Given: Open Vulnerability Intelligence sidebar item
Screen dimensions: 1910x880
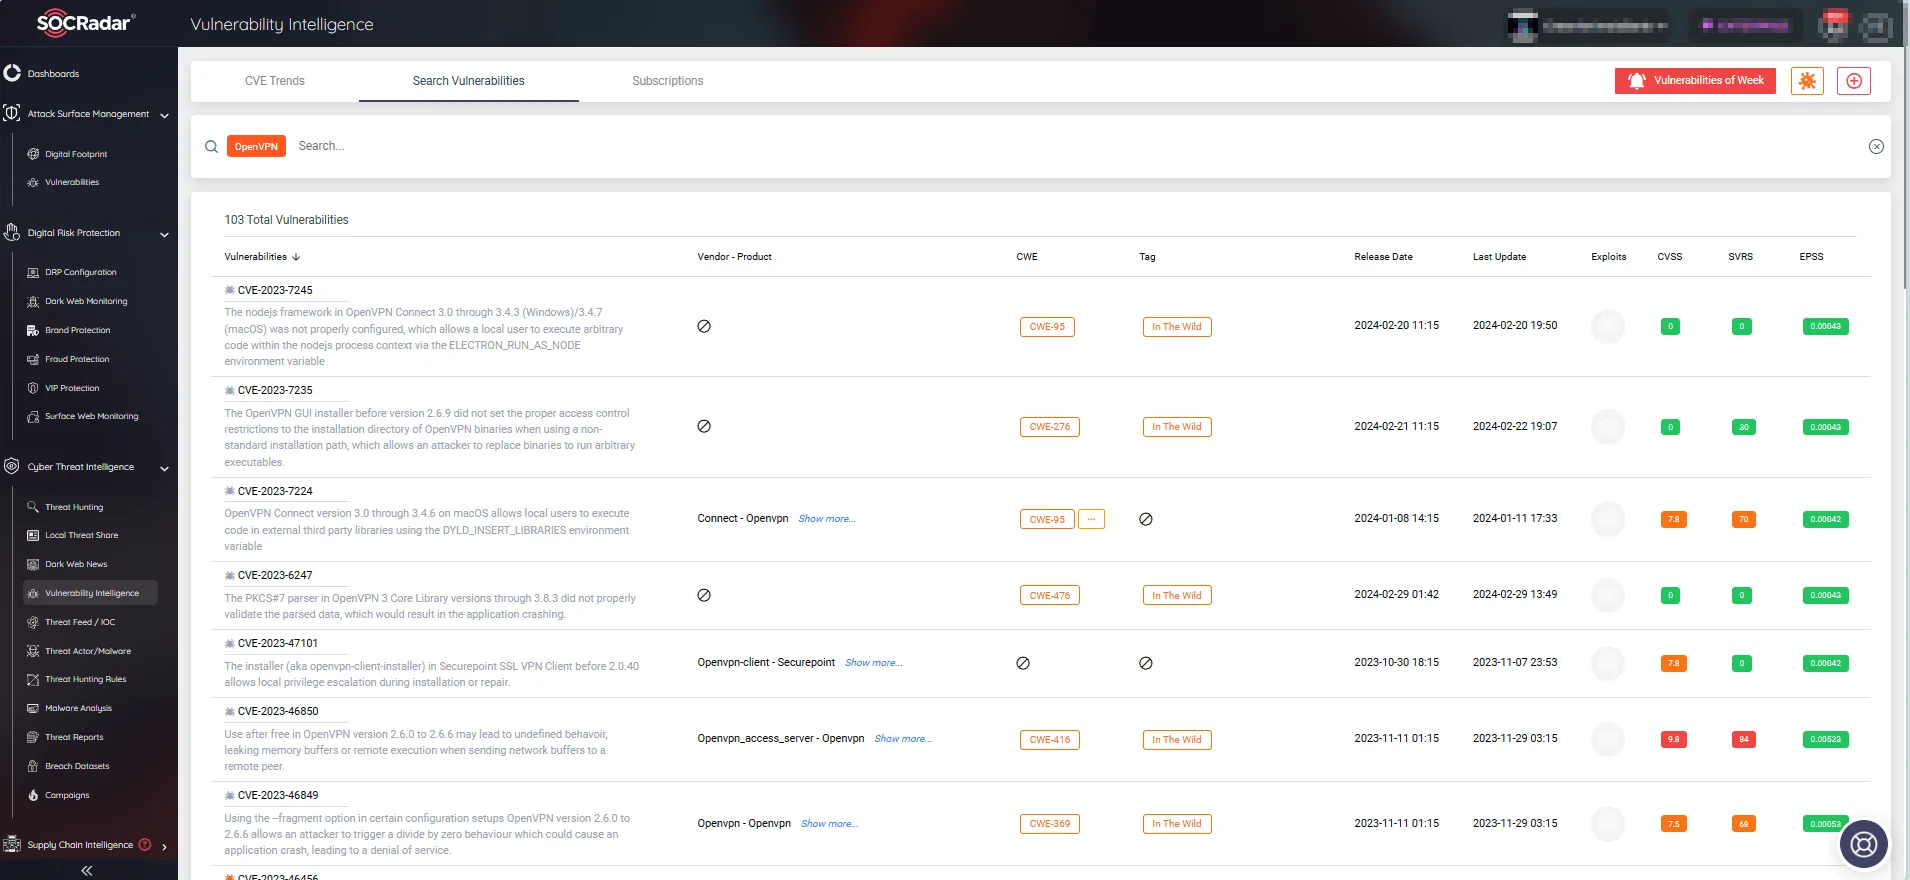Looking at the screenshot, I should 91,593.
